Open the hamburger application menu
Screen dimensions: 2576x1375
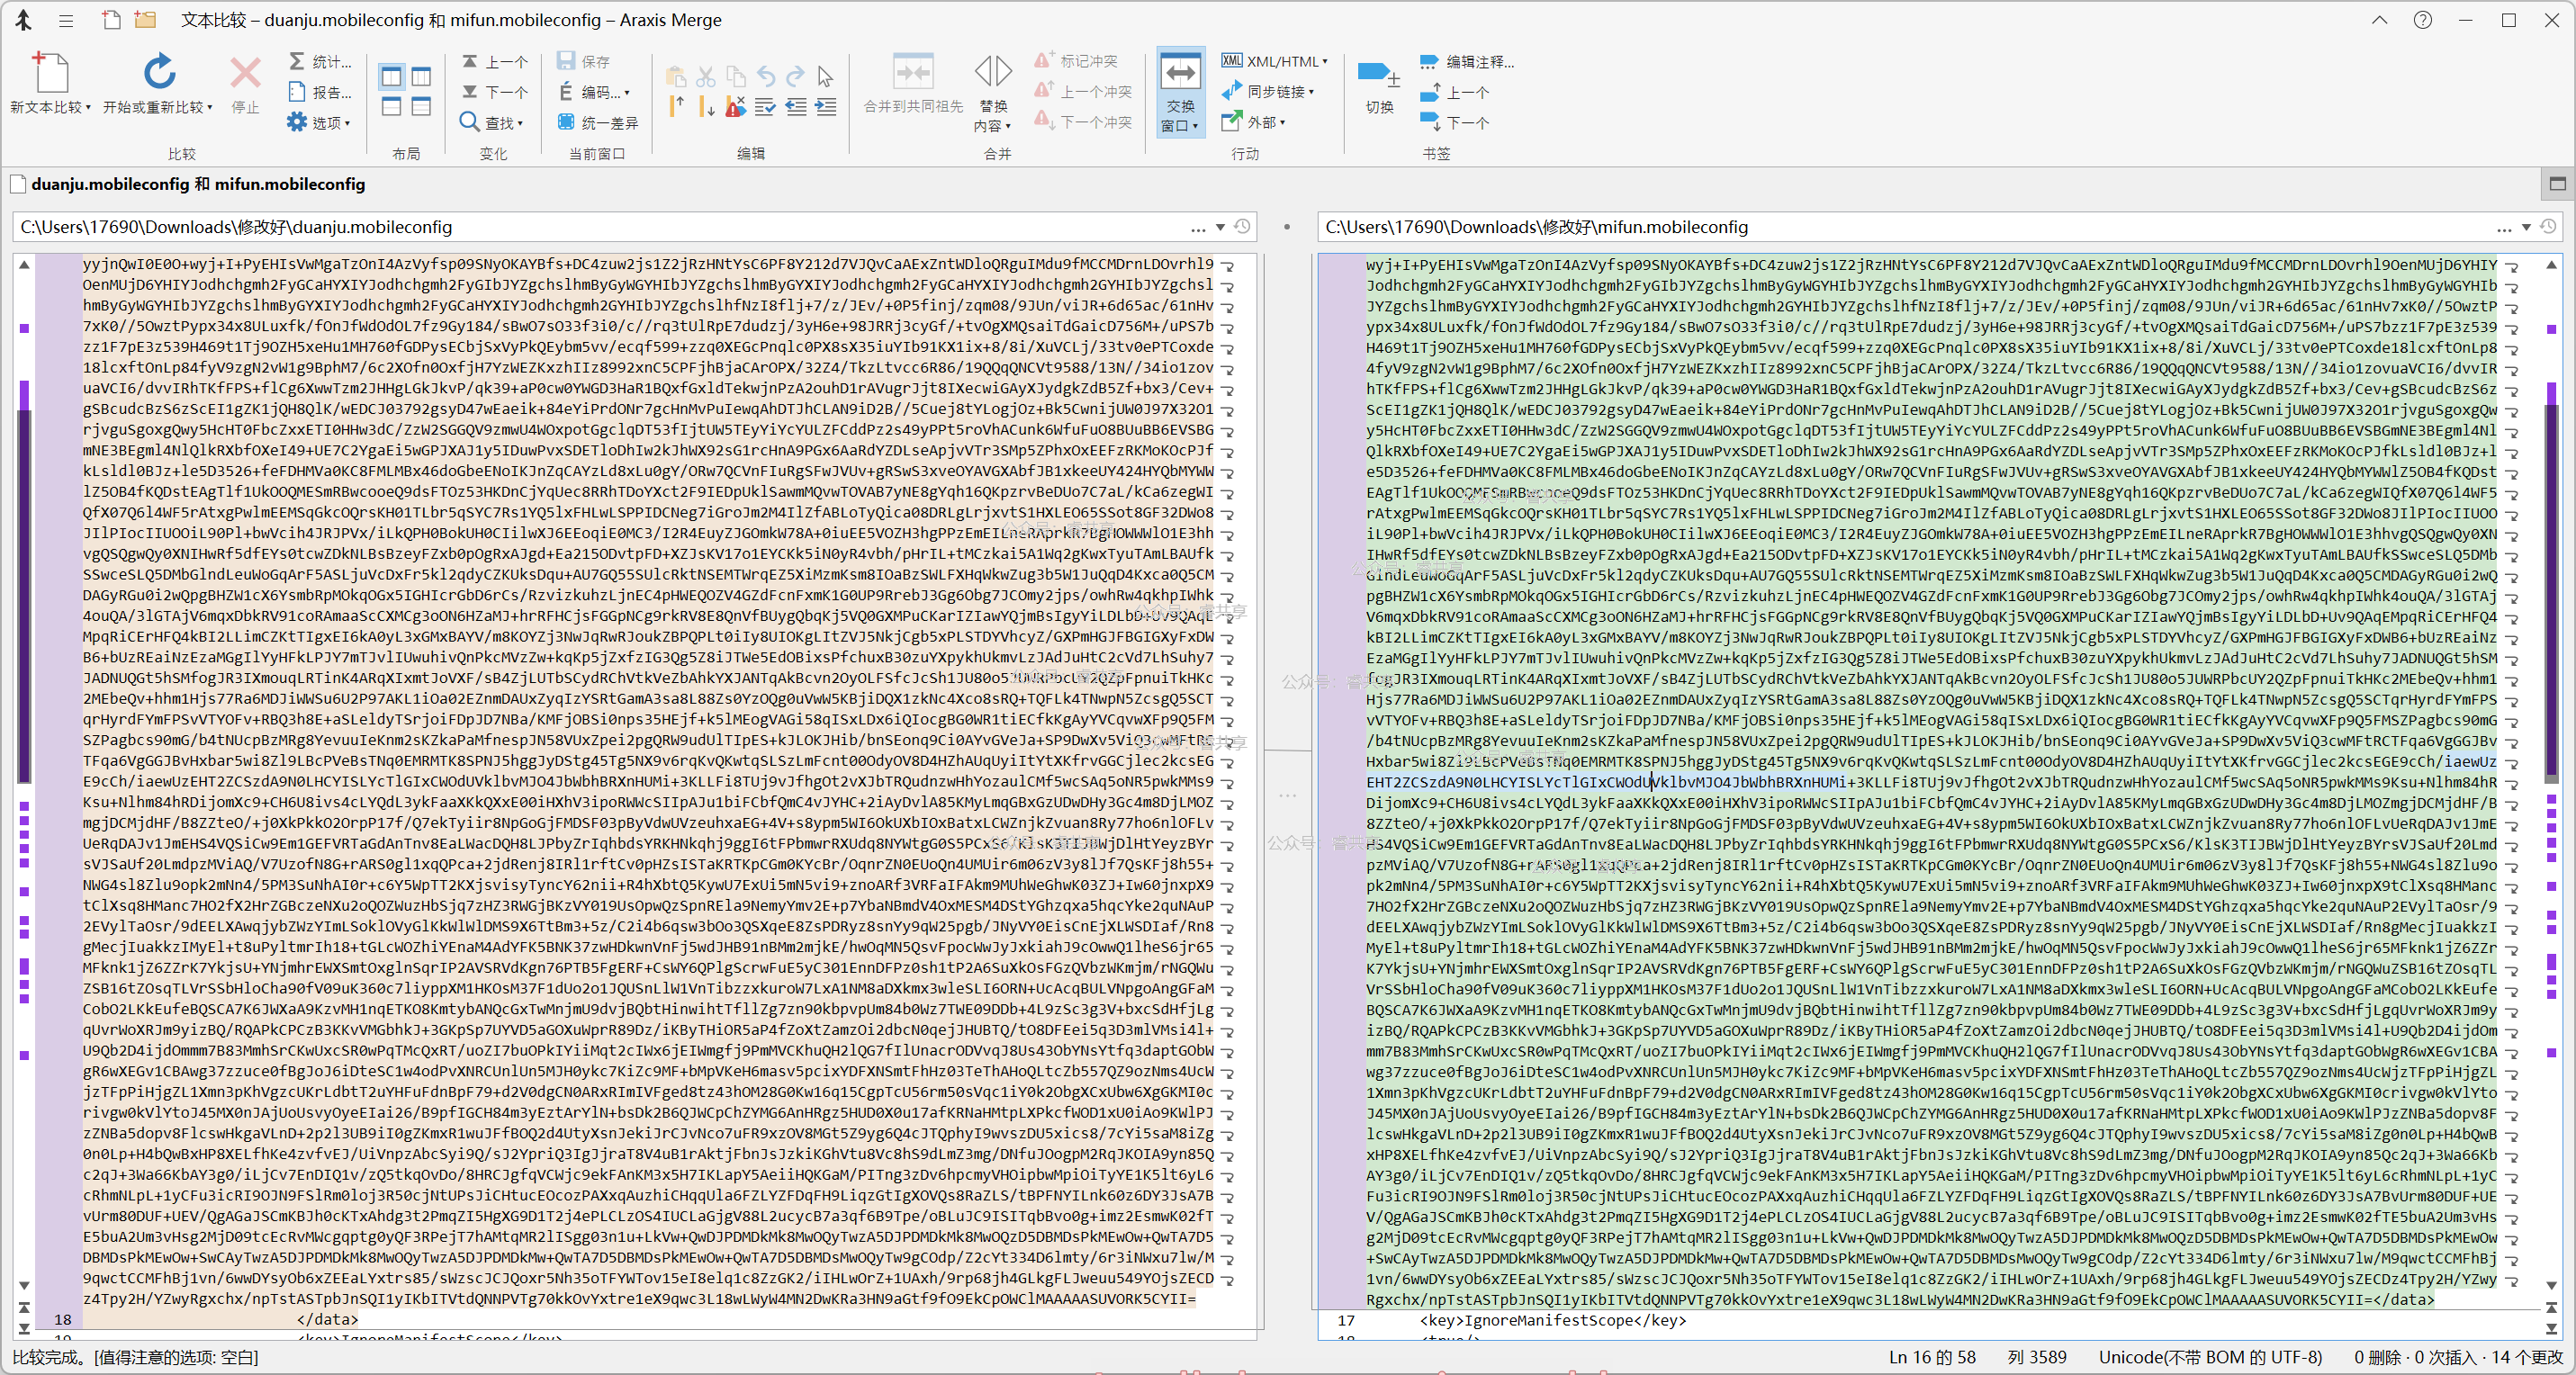tap(66, 20)
